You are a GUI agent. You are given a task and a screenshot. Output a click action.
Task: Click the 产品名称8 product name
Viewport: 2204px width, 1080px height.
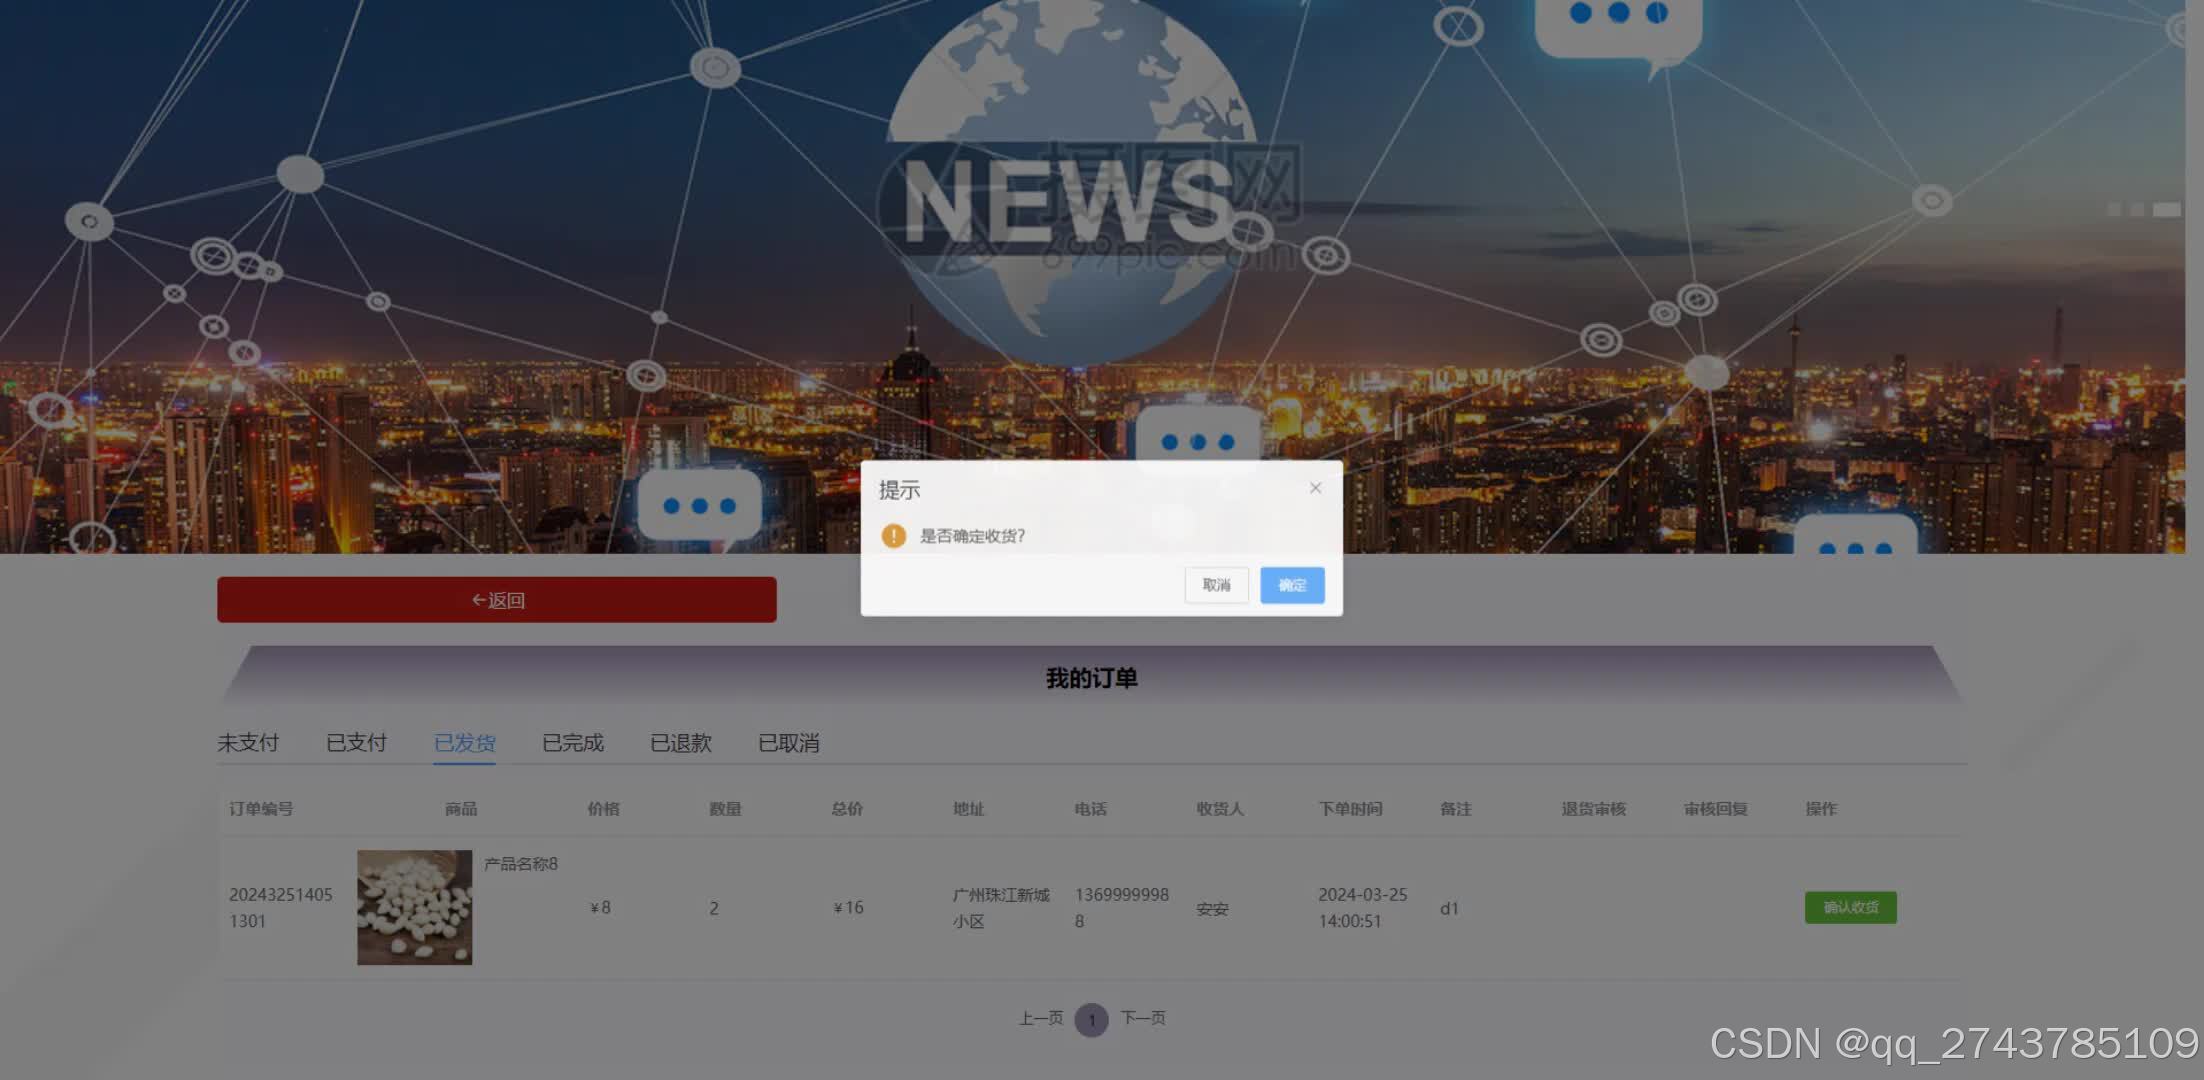tap(520, 864)
